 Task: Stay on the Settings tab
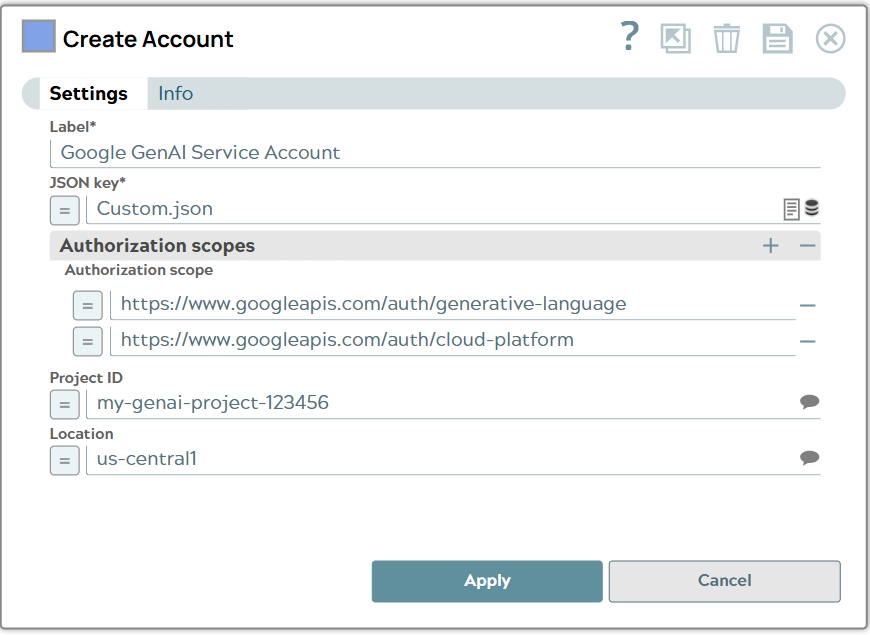point(89,93)
